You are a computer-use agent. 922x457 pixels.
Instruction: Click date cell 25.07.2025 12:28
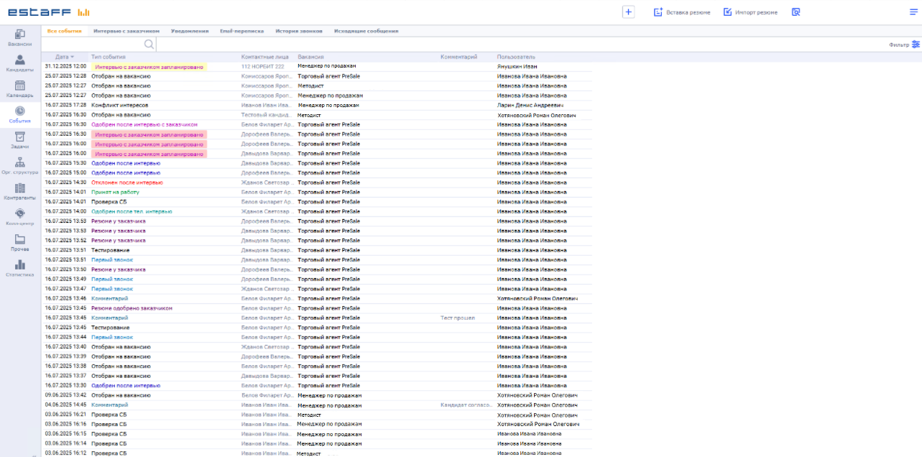66,76
